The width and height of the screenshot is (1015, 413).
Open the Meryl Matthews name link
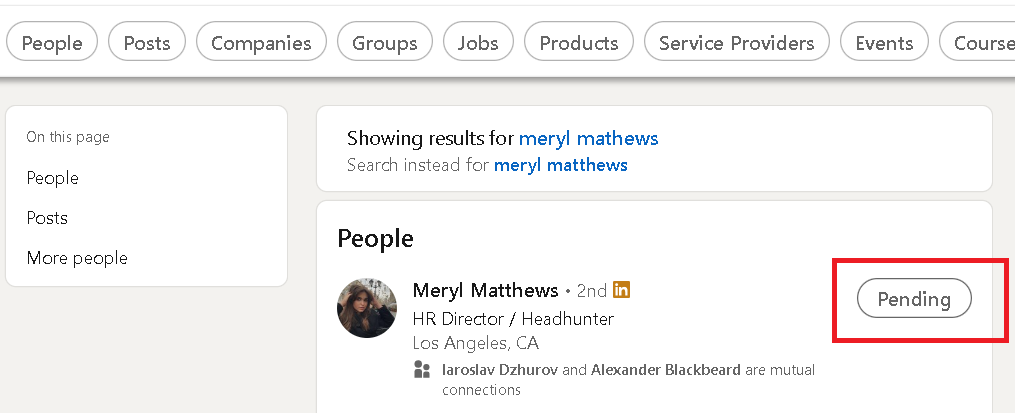point(485,290)
